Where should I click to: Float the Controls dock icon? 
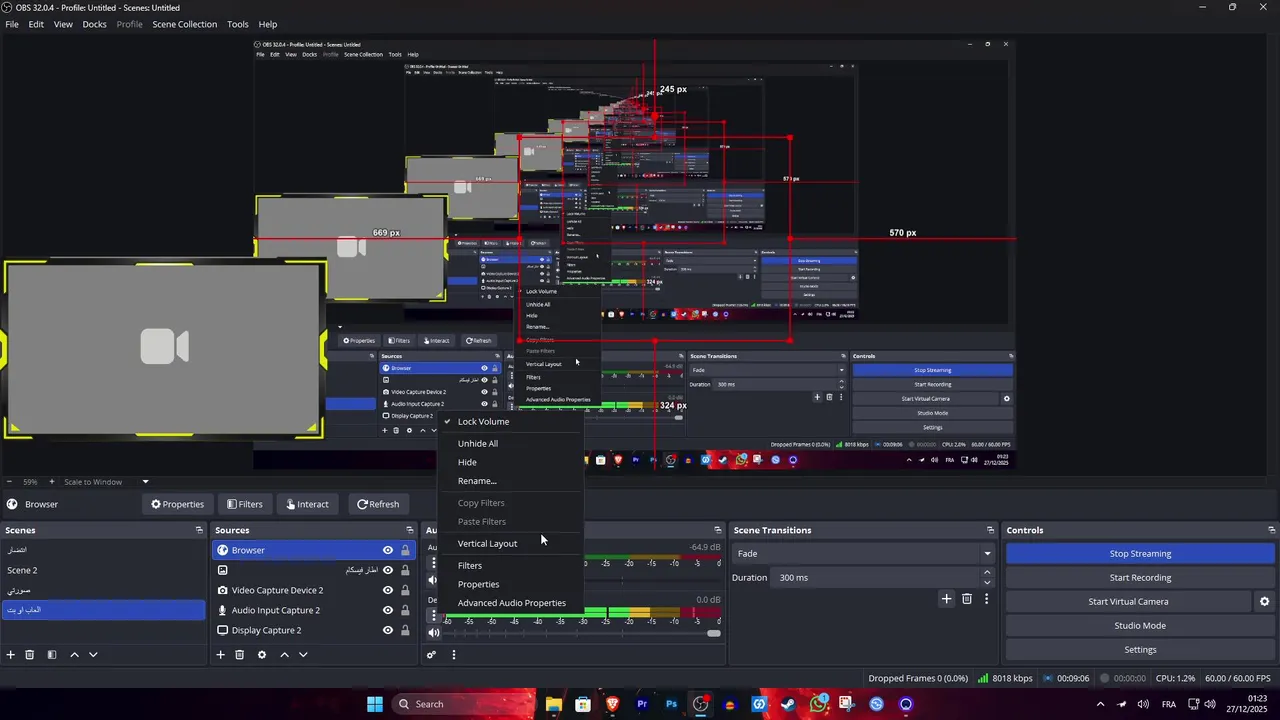[x=1271, y=530]
